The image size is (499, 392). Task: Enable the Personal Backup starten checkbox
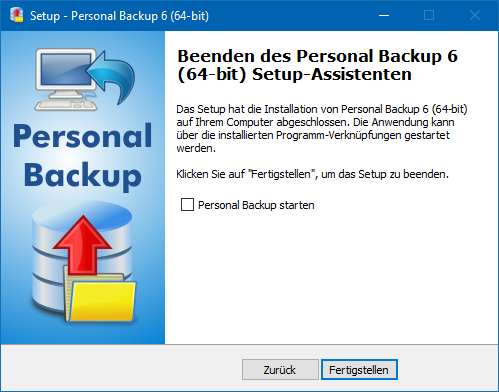(187, 205)
